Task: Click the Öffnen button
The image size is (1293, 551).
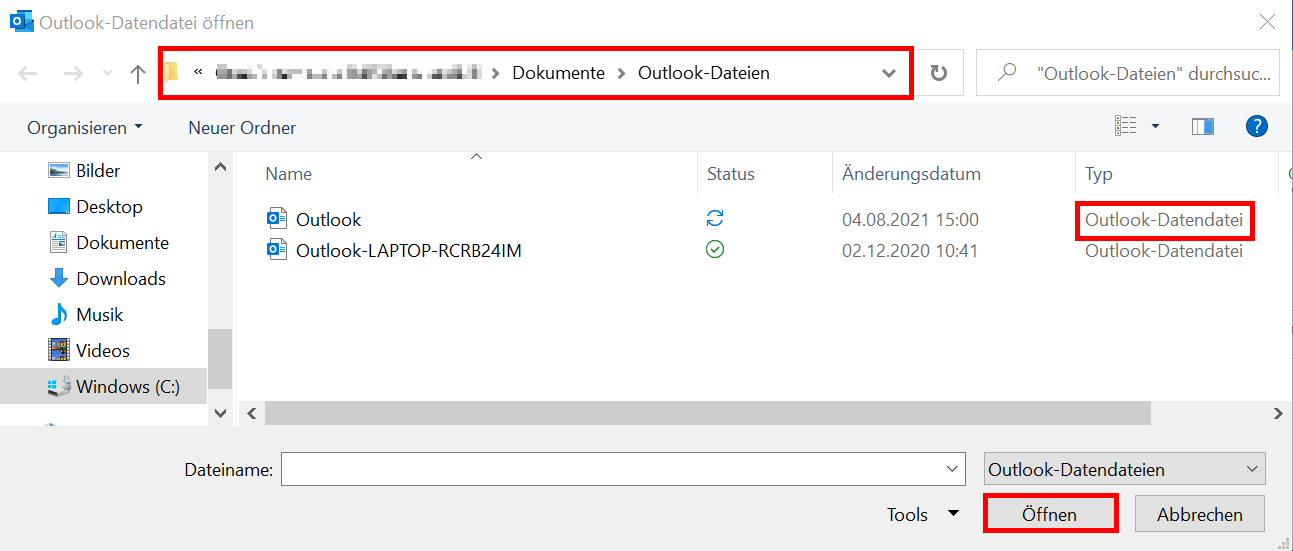Action: pyautogui.click(x=1049, y=515)
